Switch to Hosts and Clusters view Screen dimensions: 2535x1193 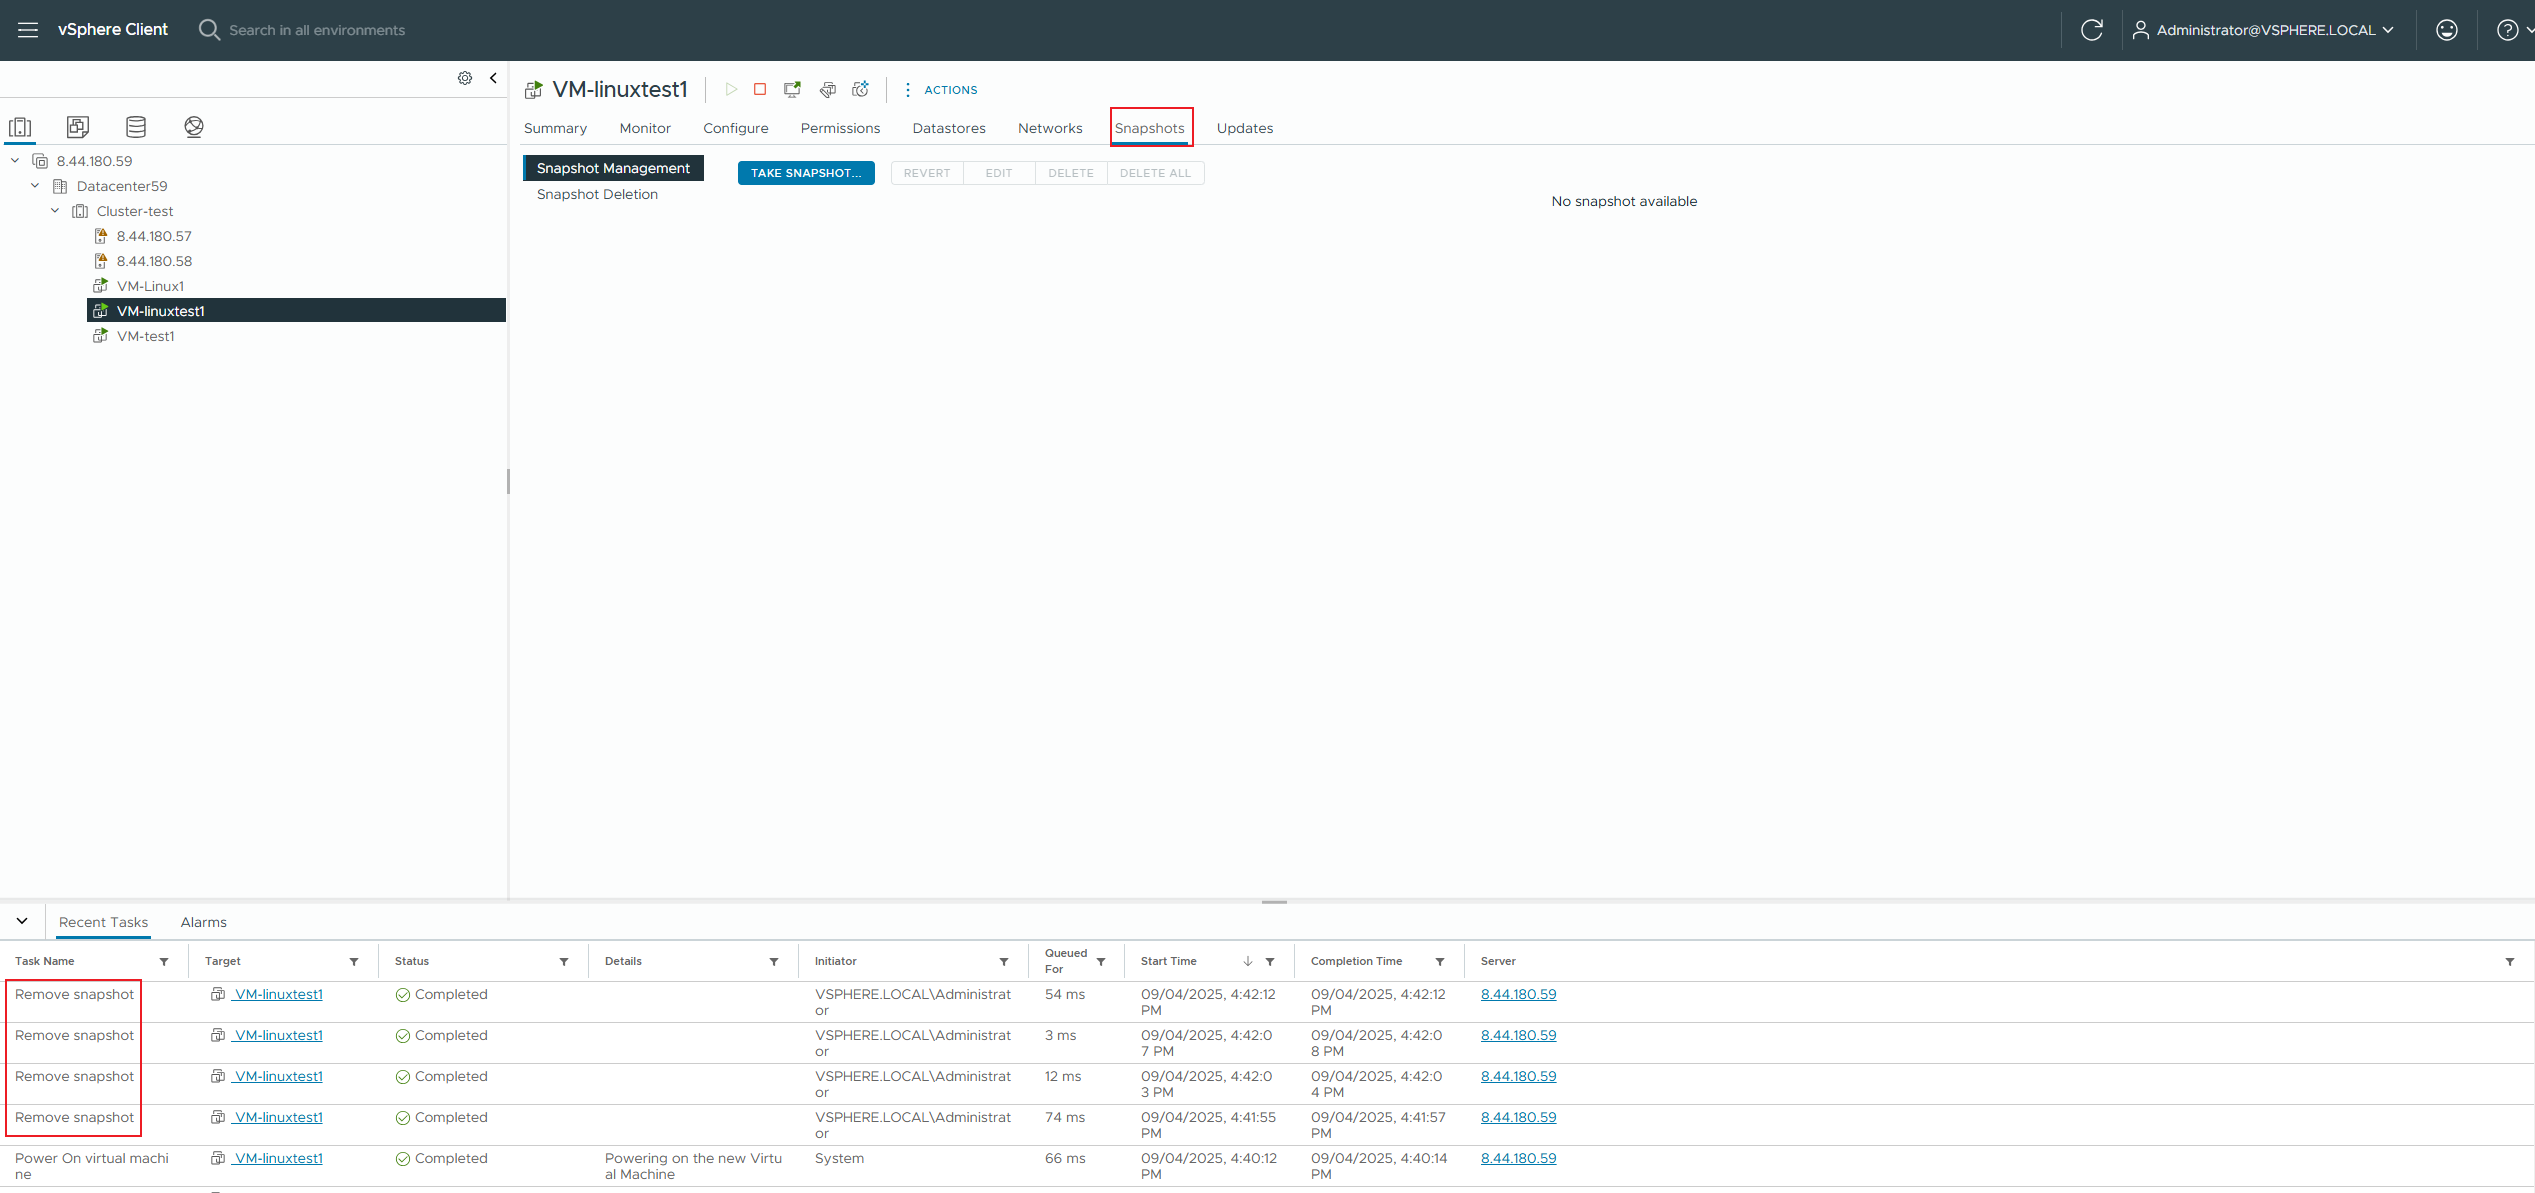coord(20,127)
